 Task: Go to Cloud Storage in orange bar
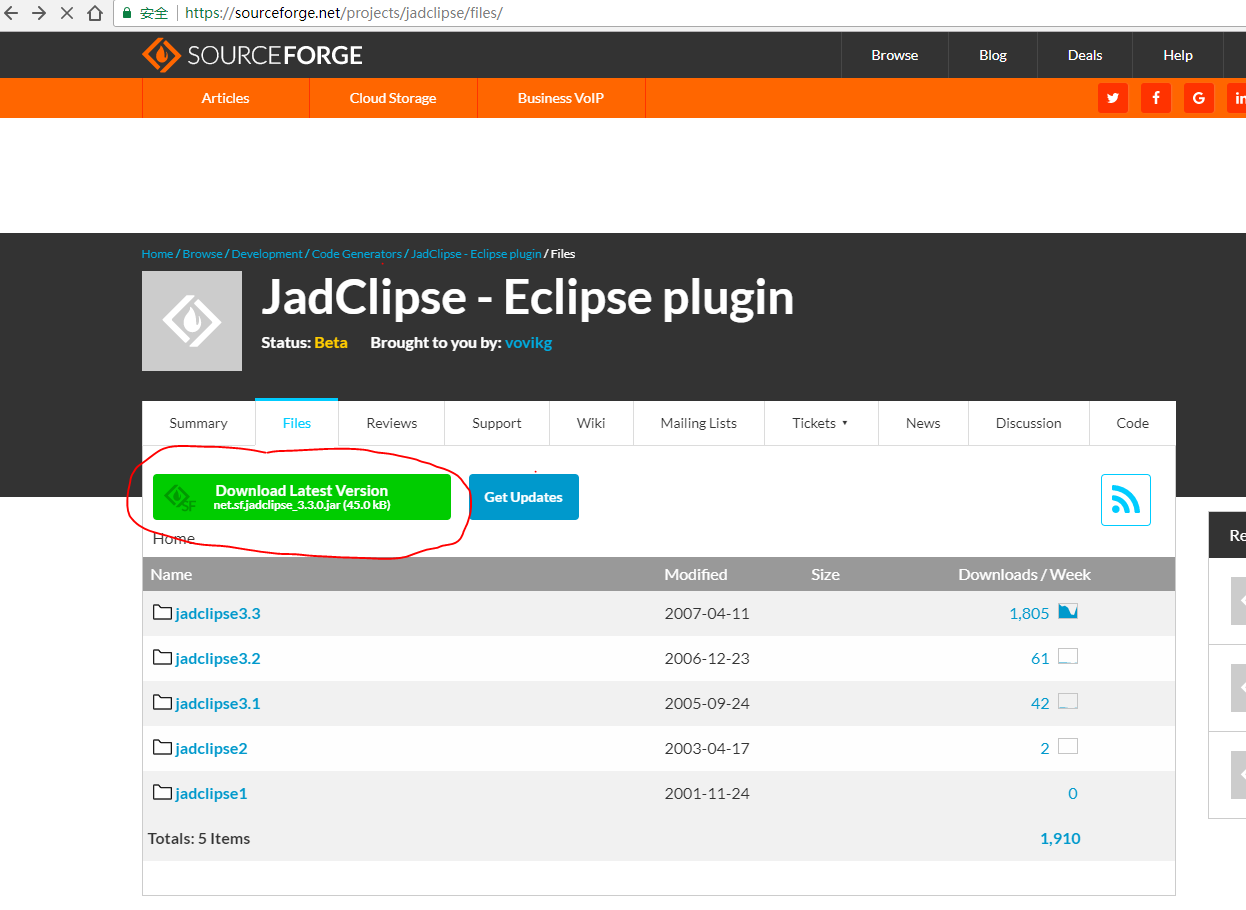393,98
